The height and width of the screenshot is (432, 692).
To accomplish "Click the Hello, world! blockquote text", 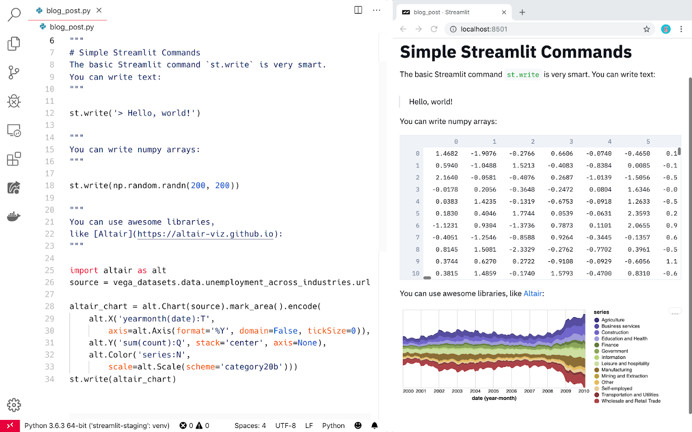I will point(430,102).
